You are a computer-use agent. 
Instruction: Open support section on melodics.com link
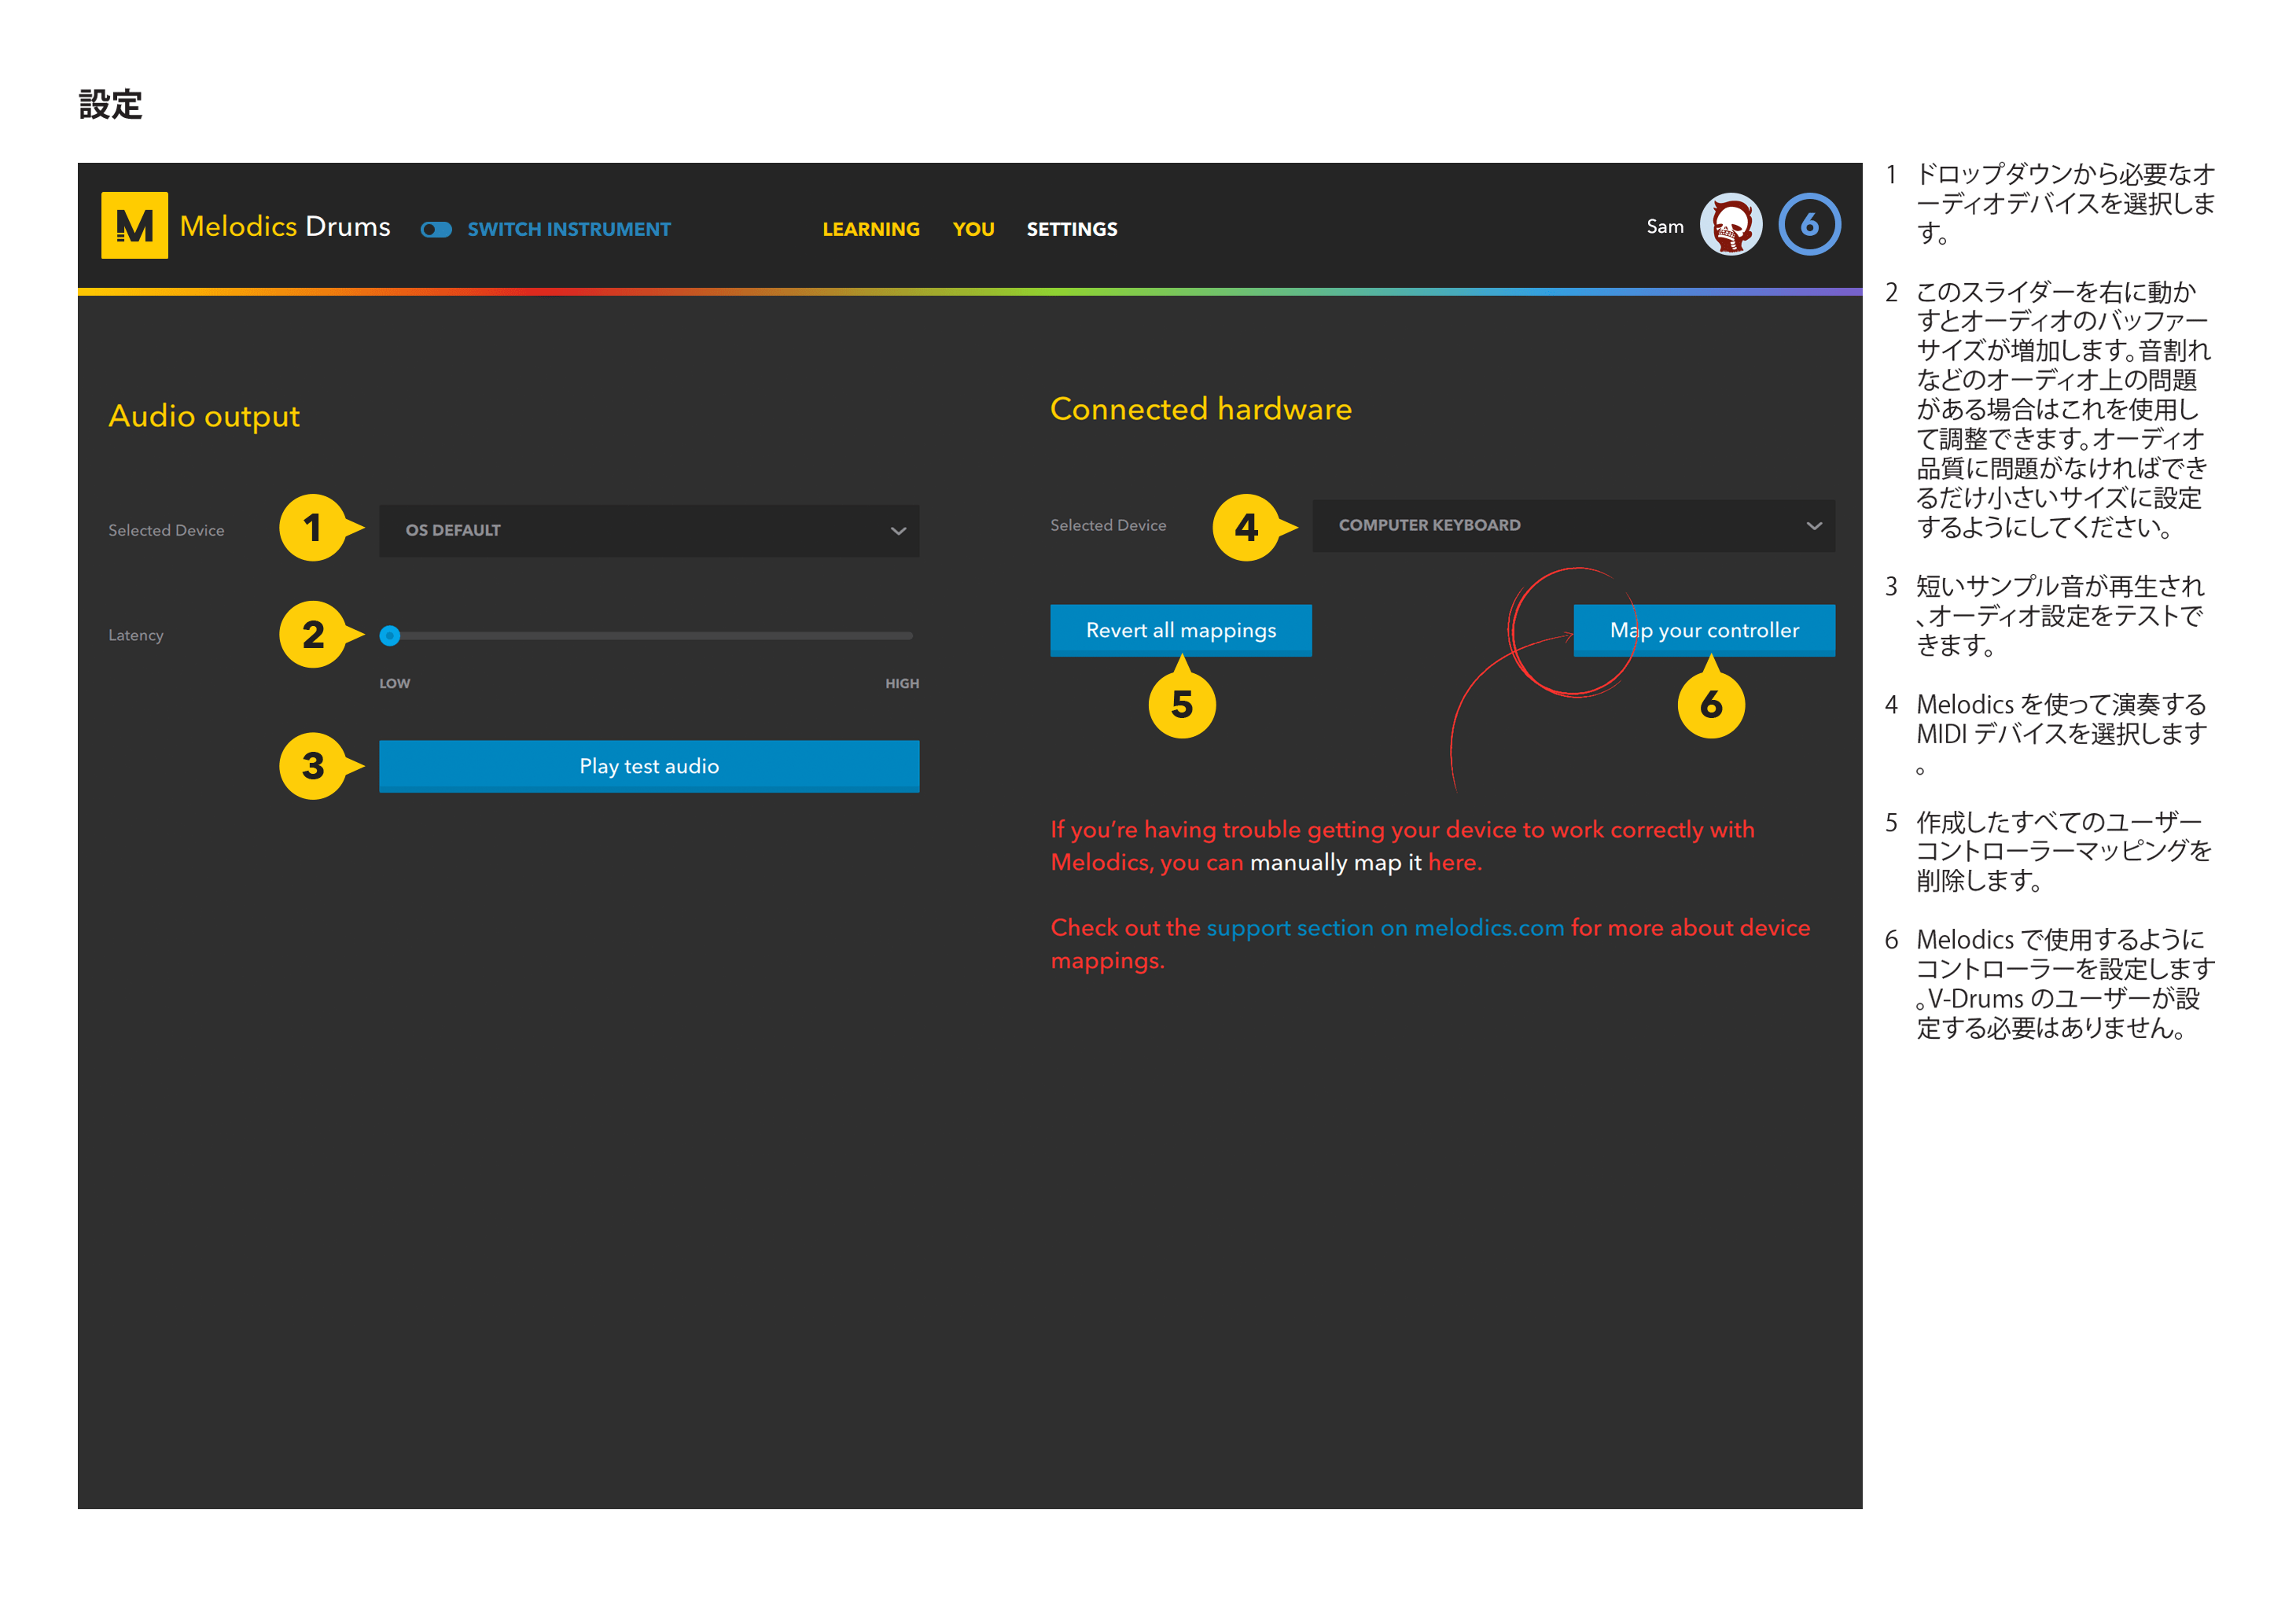click(x=1385, y=927)
